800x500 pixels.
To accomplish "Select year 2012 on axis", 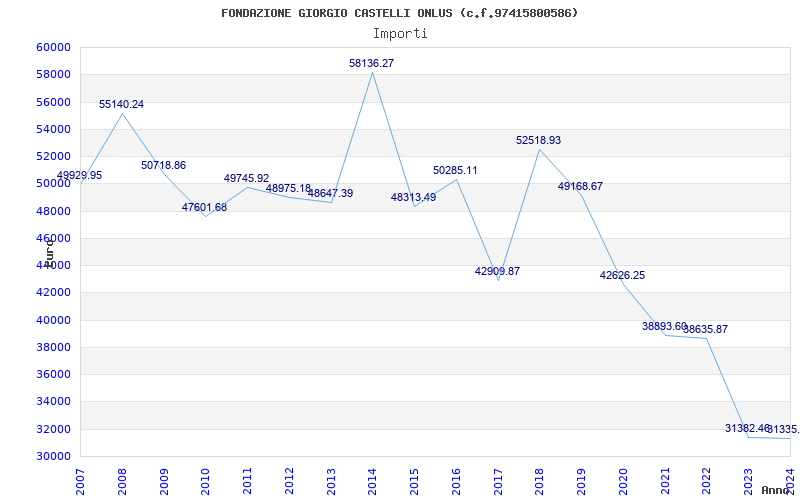I will (x=289, y=482).
